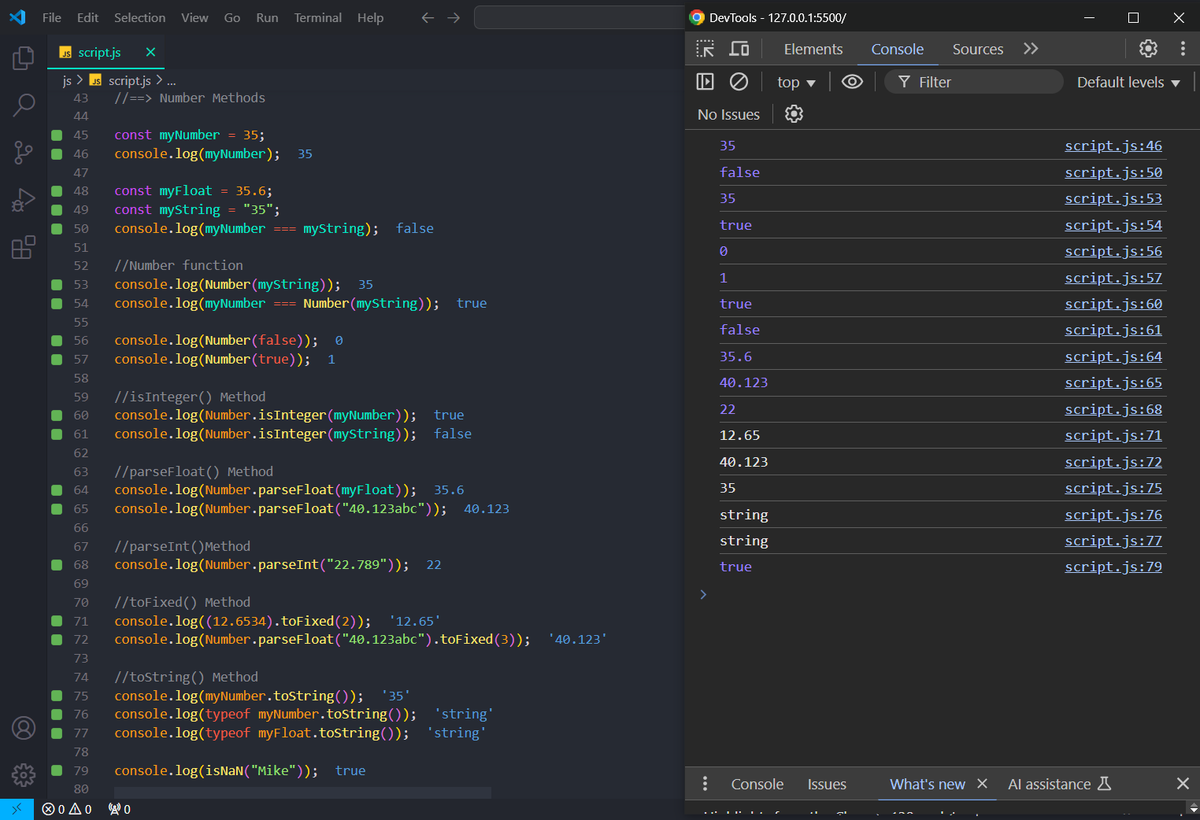Open the AI assistance drawer tab
The image size is (1200, 820).
[x=1060, y=784]
